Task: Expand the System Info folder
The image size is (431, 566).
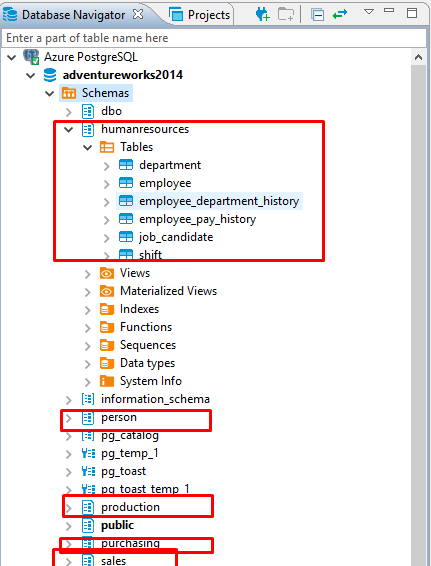Action: coord(87,382)
